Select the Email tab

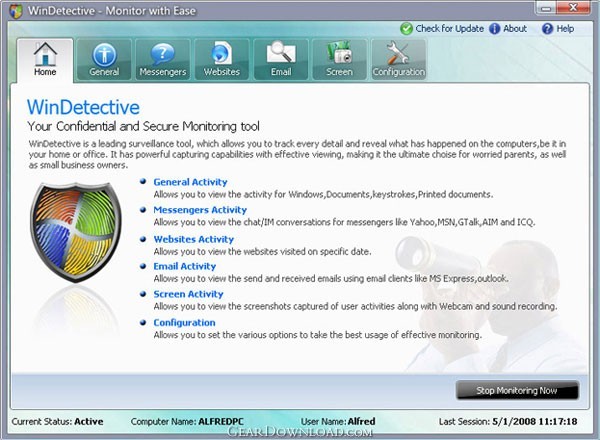pos(281,60)
